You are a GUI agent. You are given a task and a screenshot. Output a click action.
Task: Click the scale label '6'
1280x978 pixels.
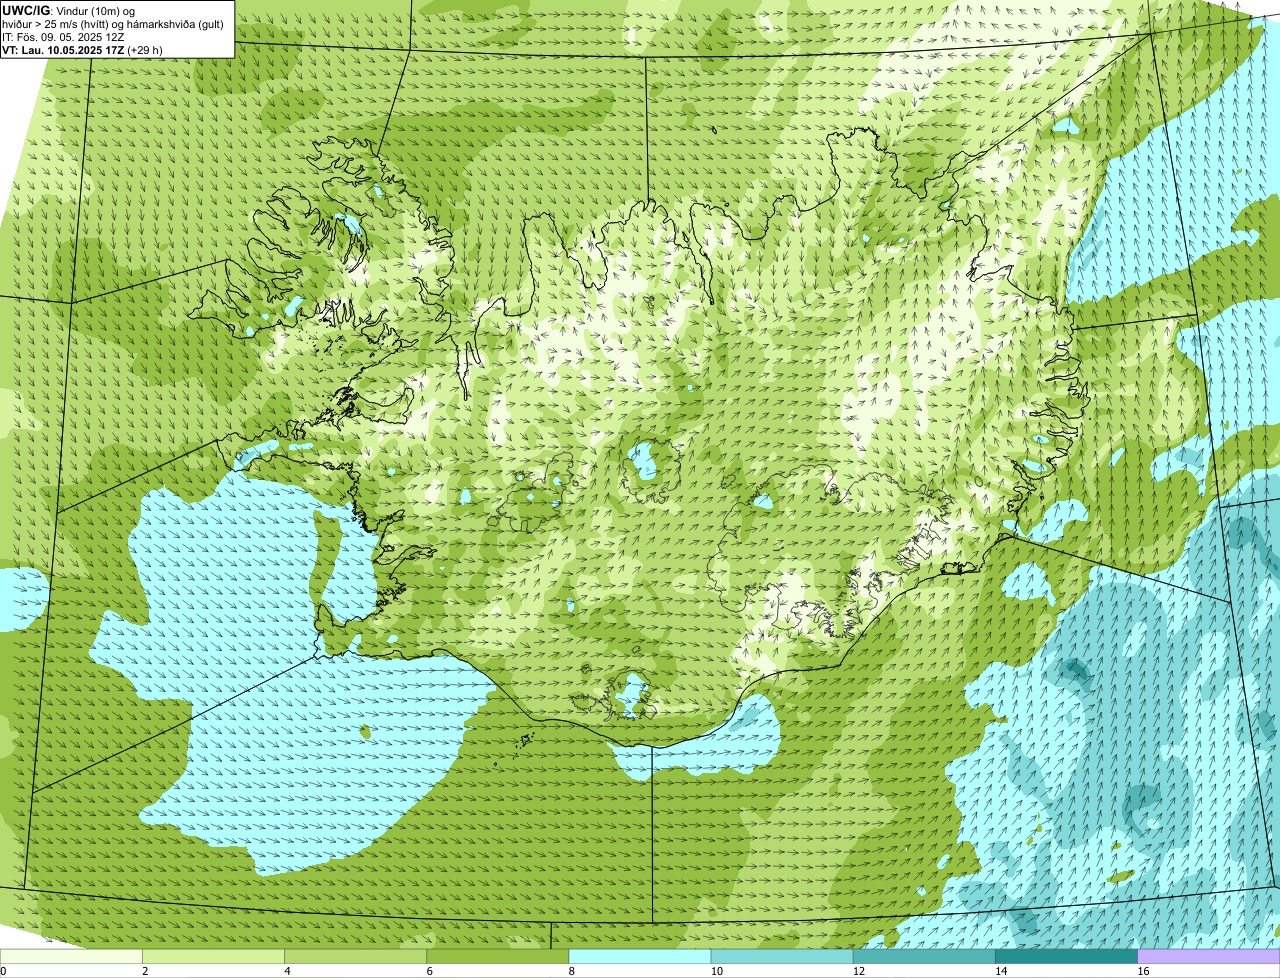coord(429,971)
